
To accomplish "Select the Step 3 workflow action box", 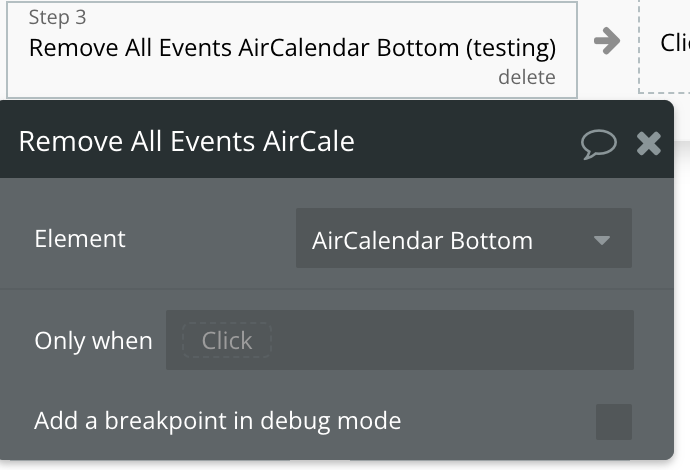I will click(x=292, y=50).
